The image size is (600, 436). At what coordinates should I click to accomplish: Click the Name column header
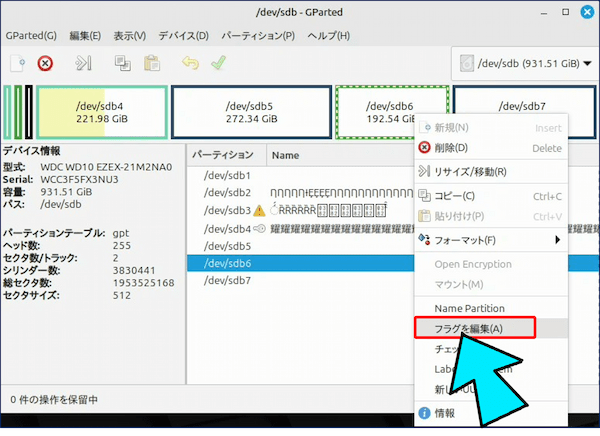pos(286,155)
